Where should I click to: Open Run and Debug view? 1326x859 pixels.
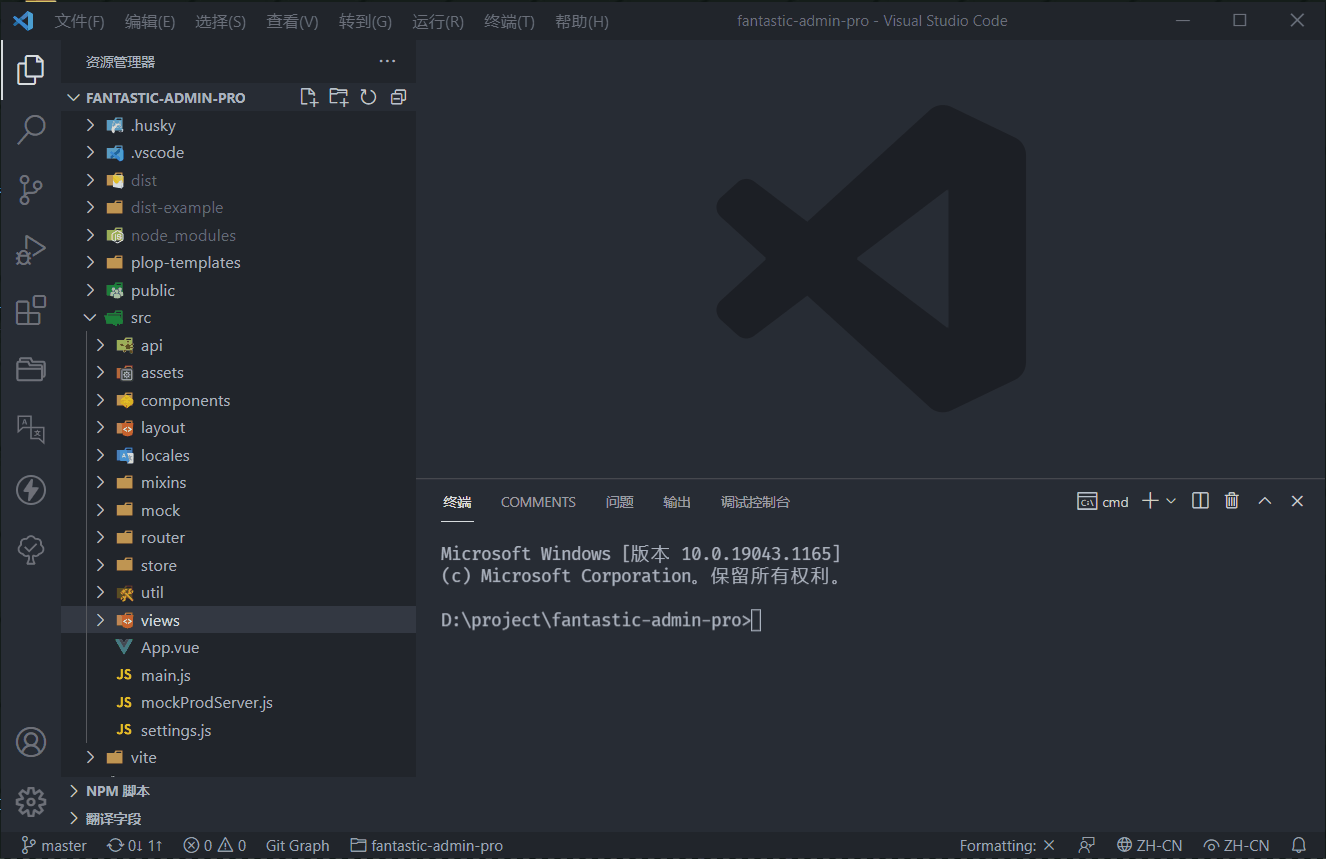coord(31,250)
